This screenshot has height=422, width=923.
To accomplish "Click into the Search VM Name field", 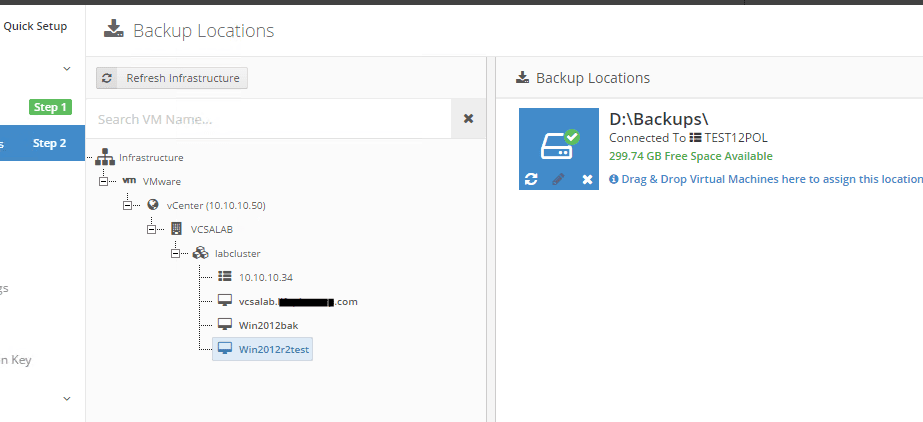I will 268,119.
